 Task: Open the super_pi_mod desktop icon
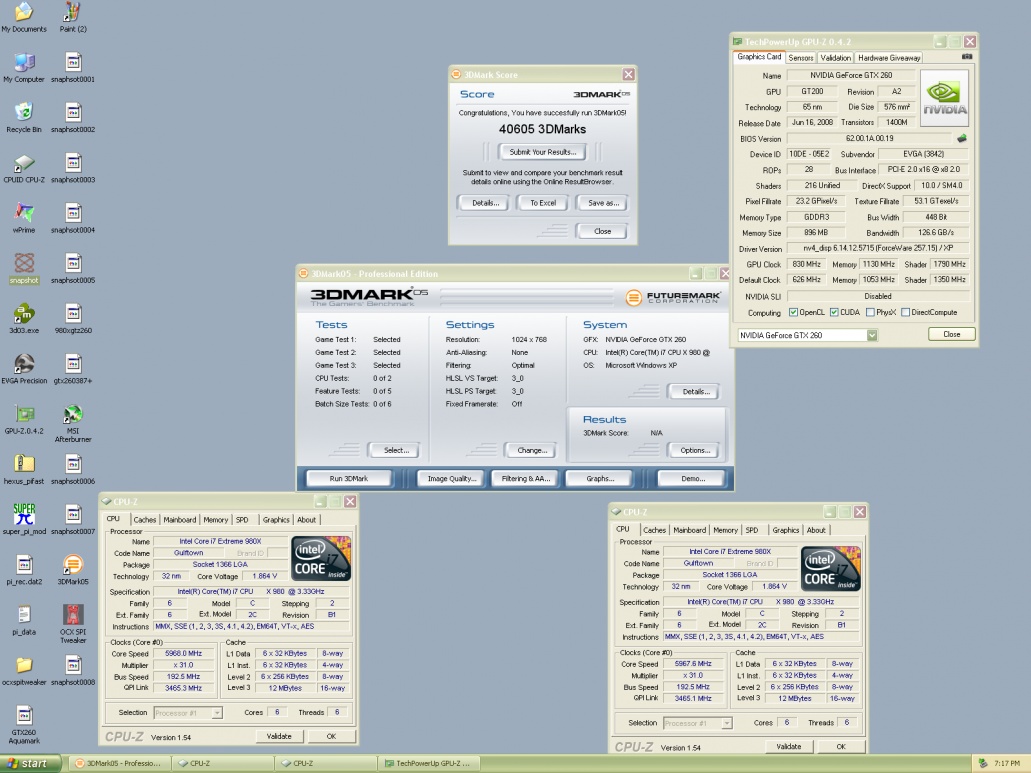tap(24, 515)
